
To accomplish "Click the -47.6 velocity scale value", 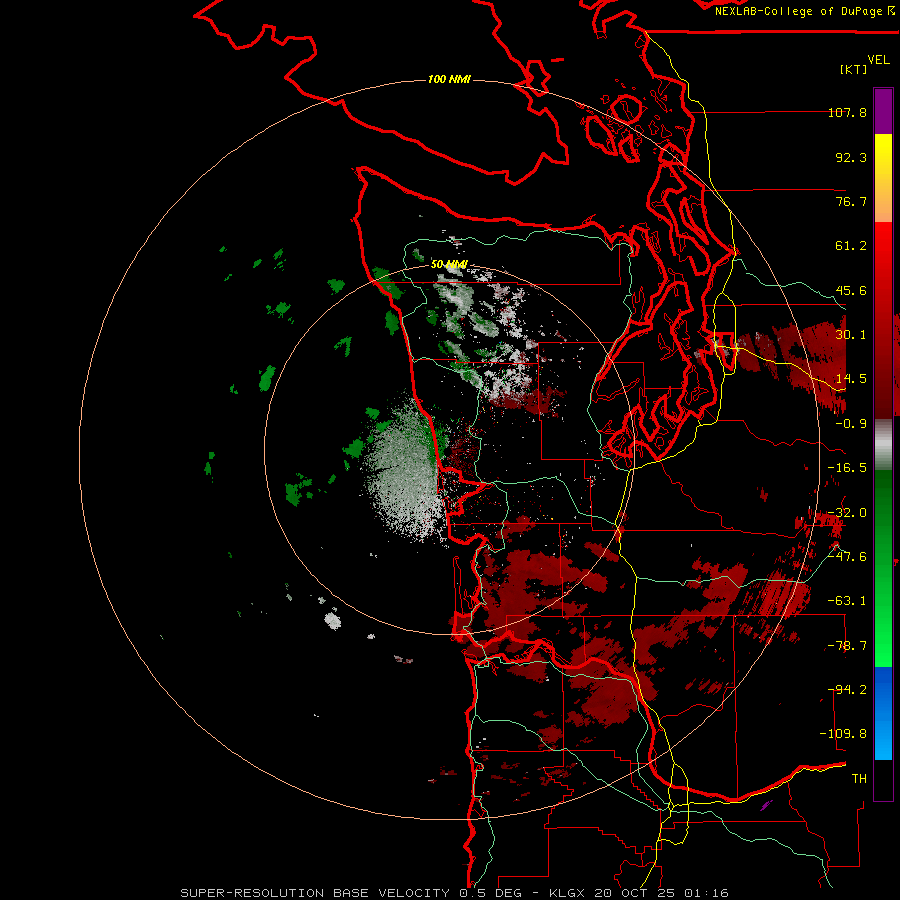I will 847,557.
